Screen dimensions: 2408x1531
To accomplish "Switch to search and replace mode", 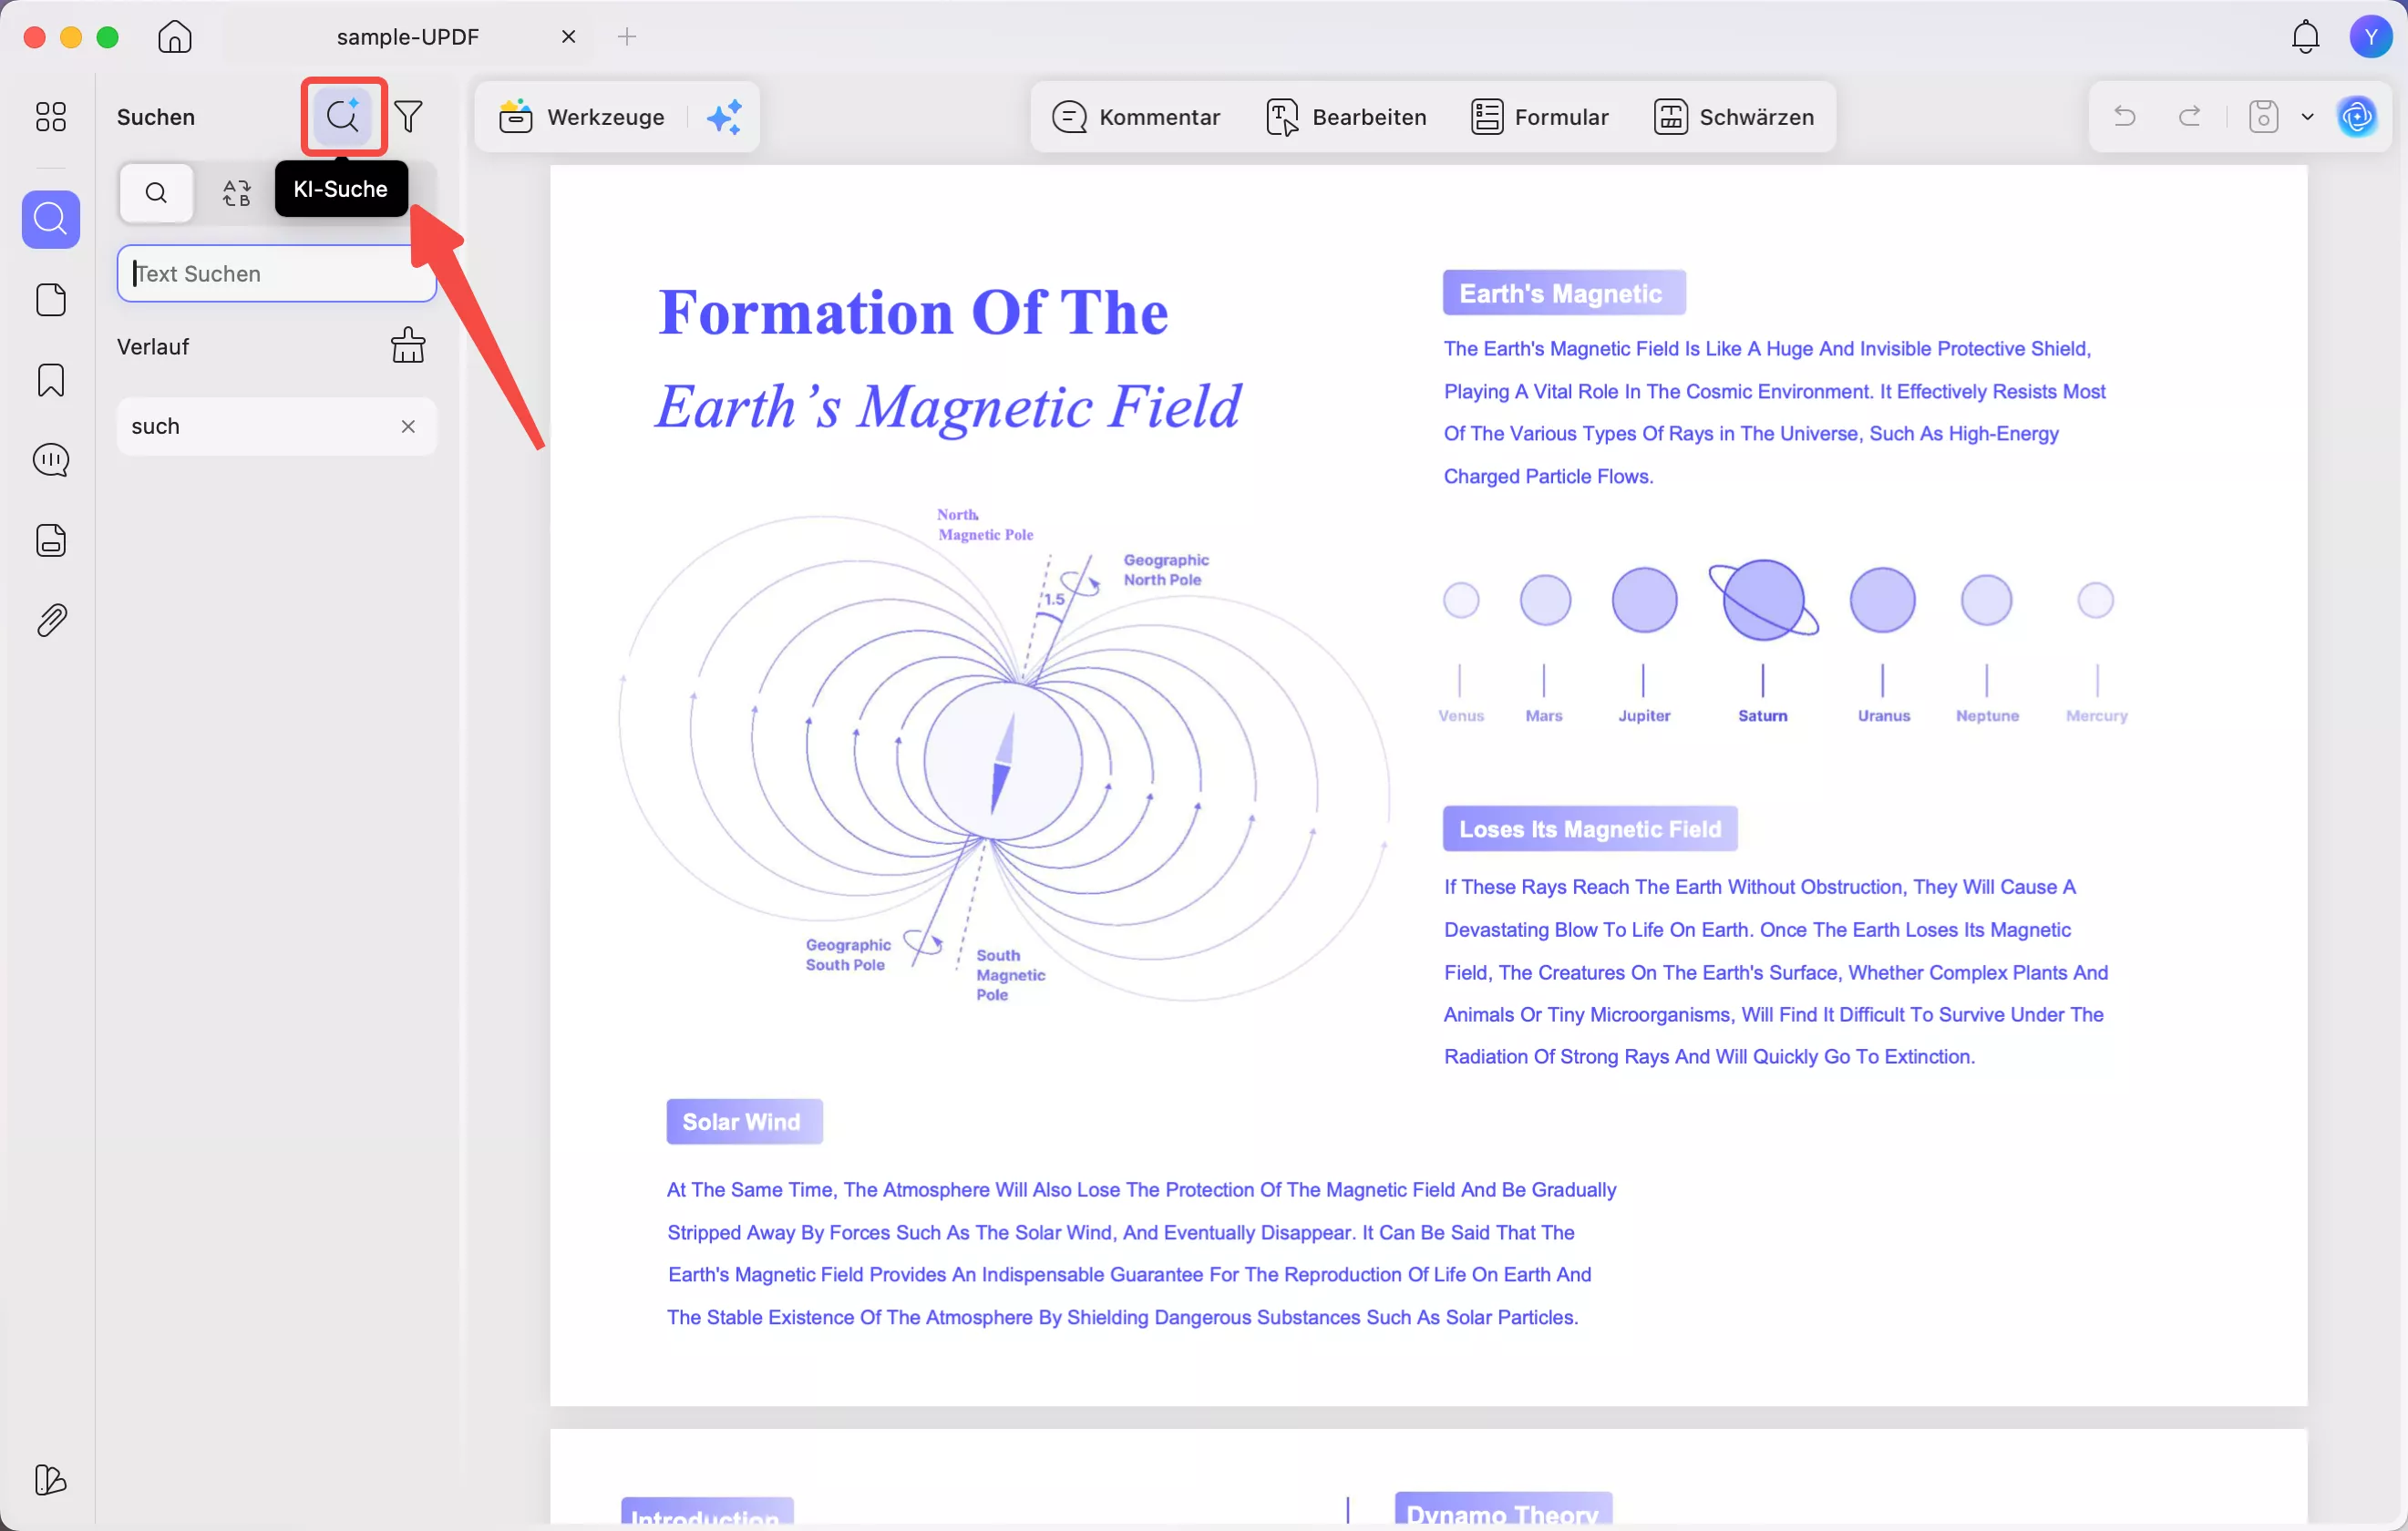I will [x=236, y=193].
